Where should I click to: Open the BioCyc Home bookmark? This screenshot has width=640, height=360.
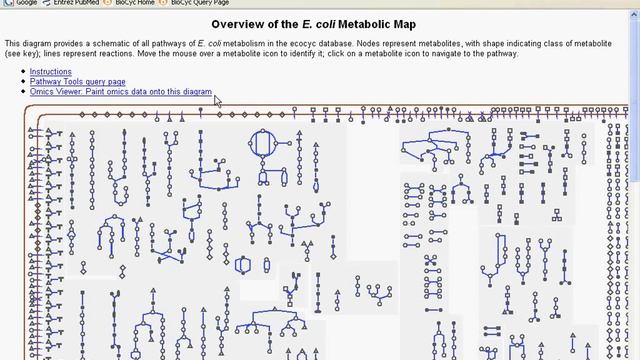tap(129, 2)
